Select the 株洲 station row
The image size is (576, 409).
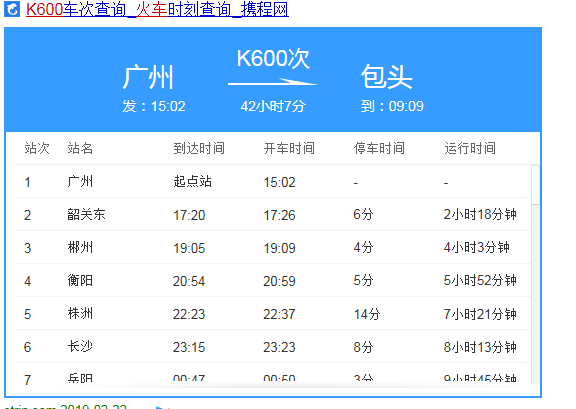tap(272, 313)
